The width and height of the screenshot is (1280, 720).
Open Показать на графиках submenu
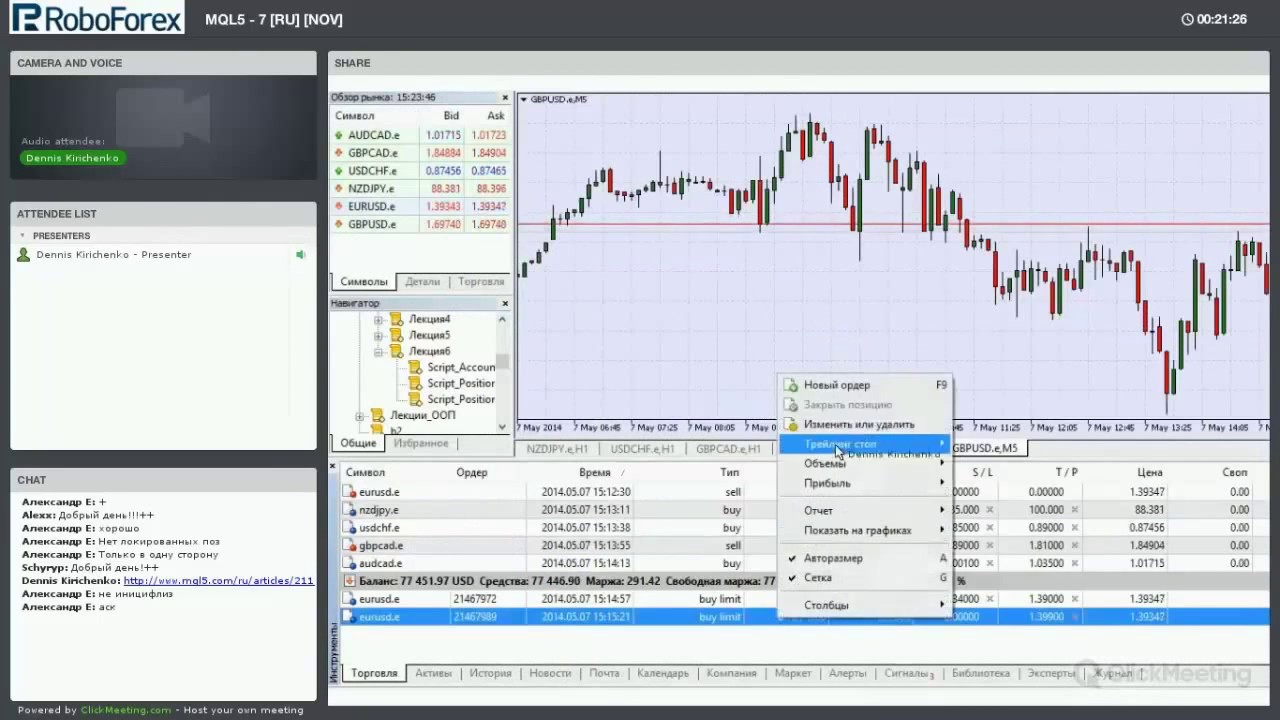point(865,530)
